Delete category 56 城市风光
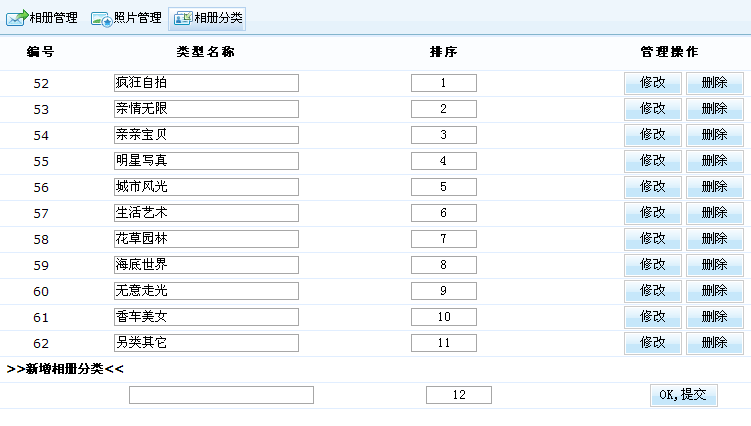Image resolution: width=751 pixels, height=426 pixels. pyautogui.click(x=715, y=187)
